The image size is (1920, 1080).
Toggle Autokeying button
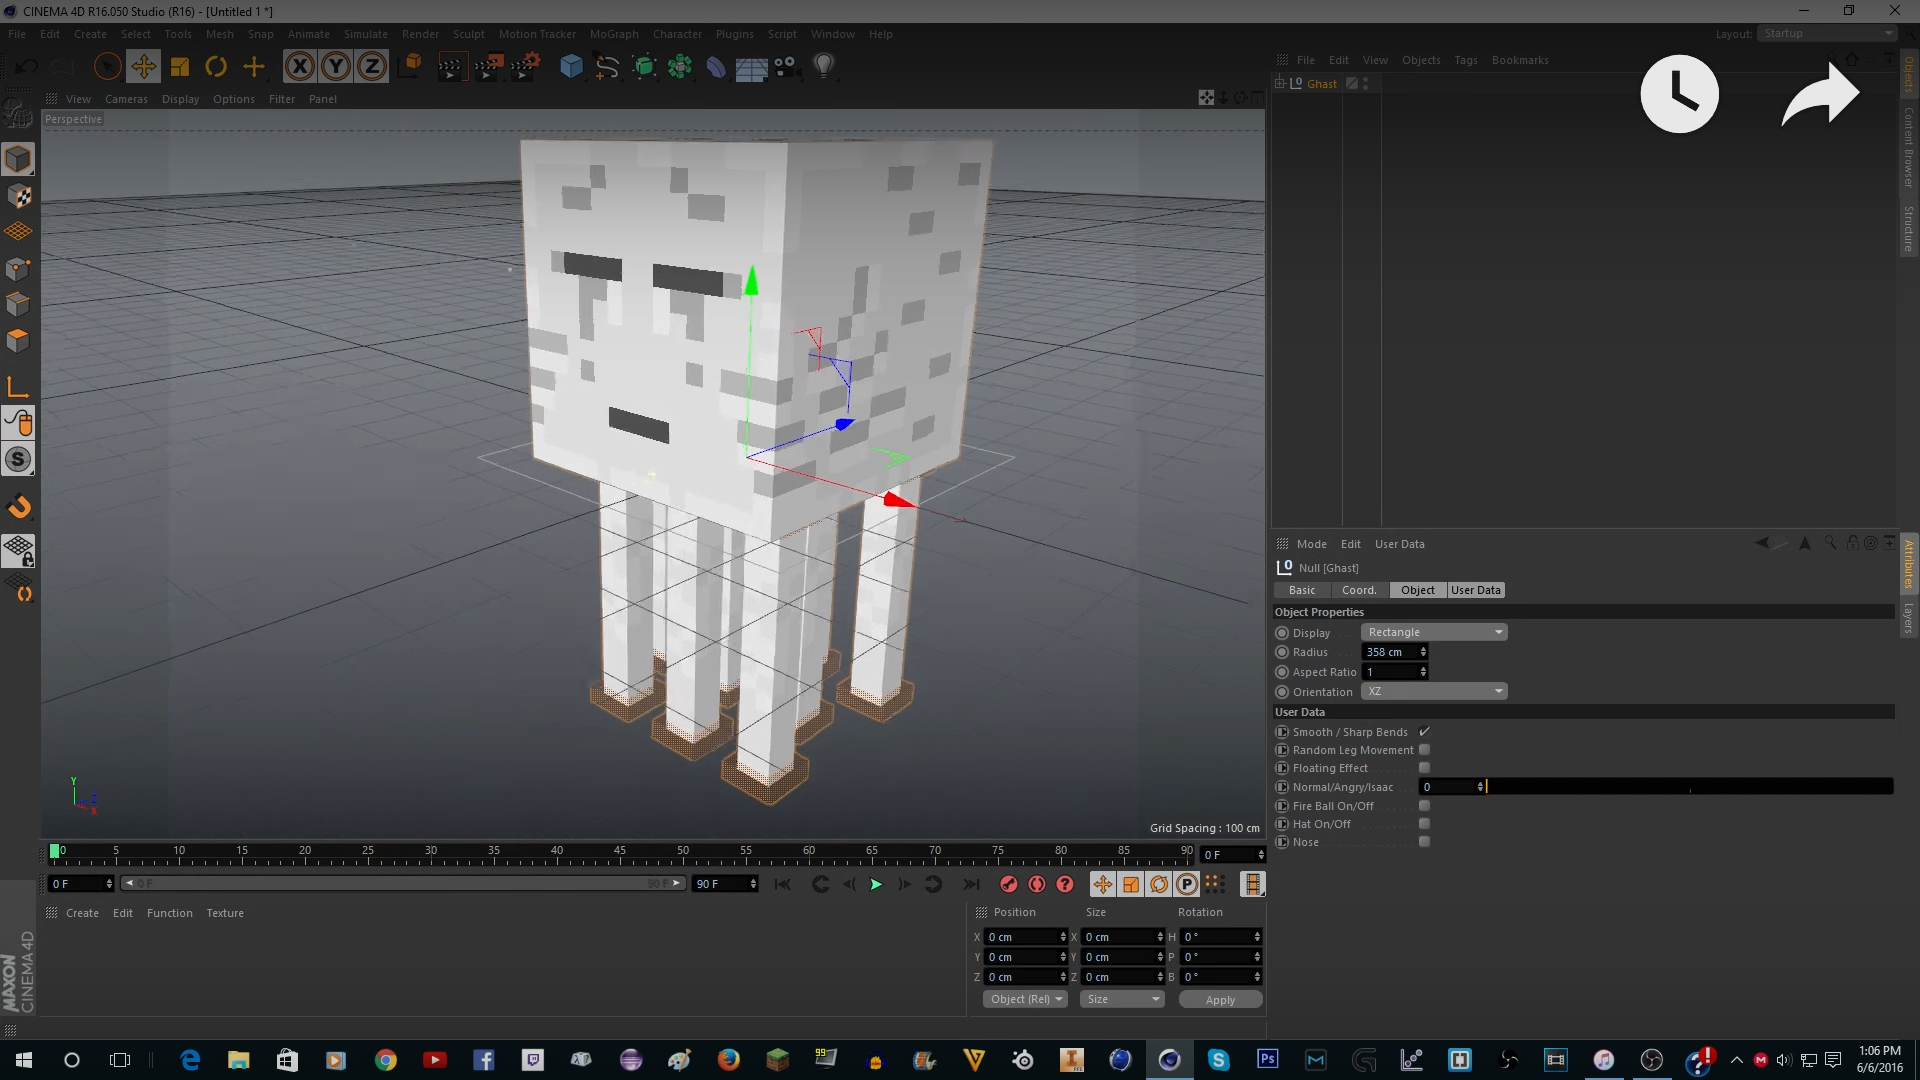tap(1037, 884)
